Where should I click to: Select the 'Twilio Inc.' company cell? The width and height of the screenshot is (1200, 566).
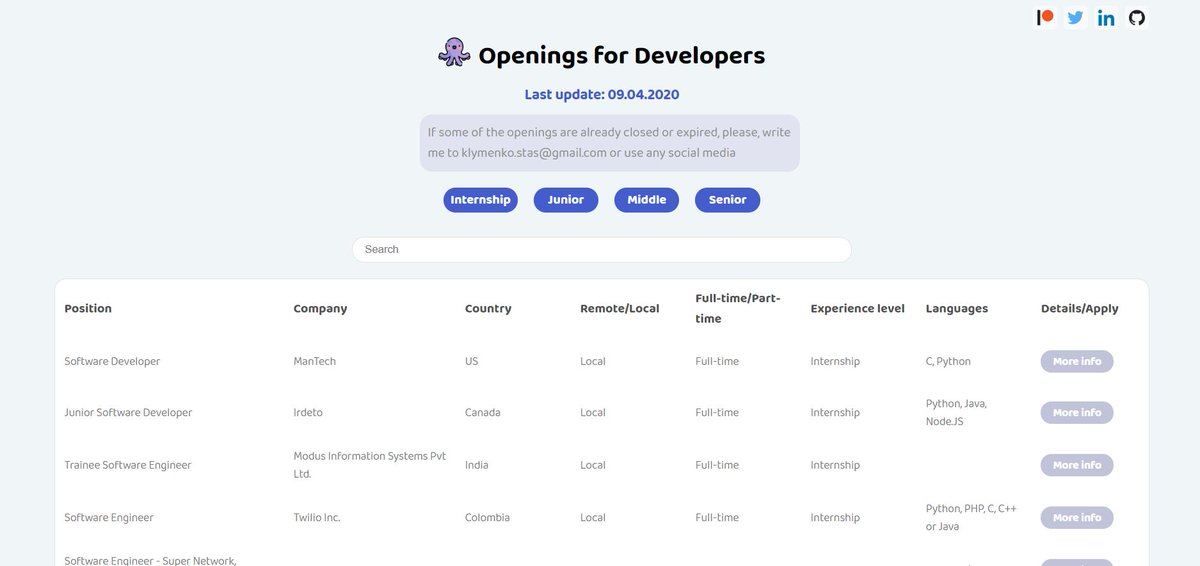pyautogui.click(x=318, y=517)
